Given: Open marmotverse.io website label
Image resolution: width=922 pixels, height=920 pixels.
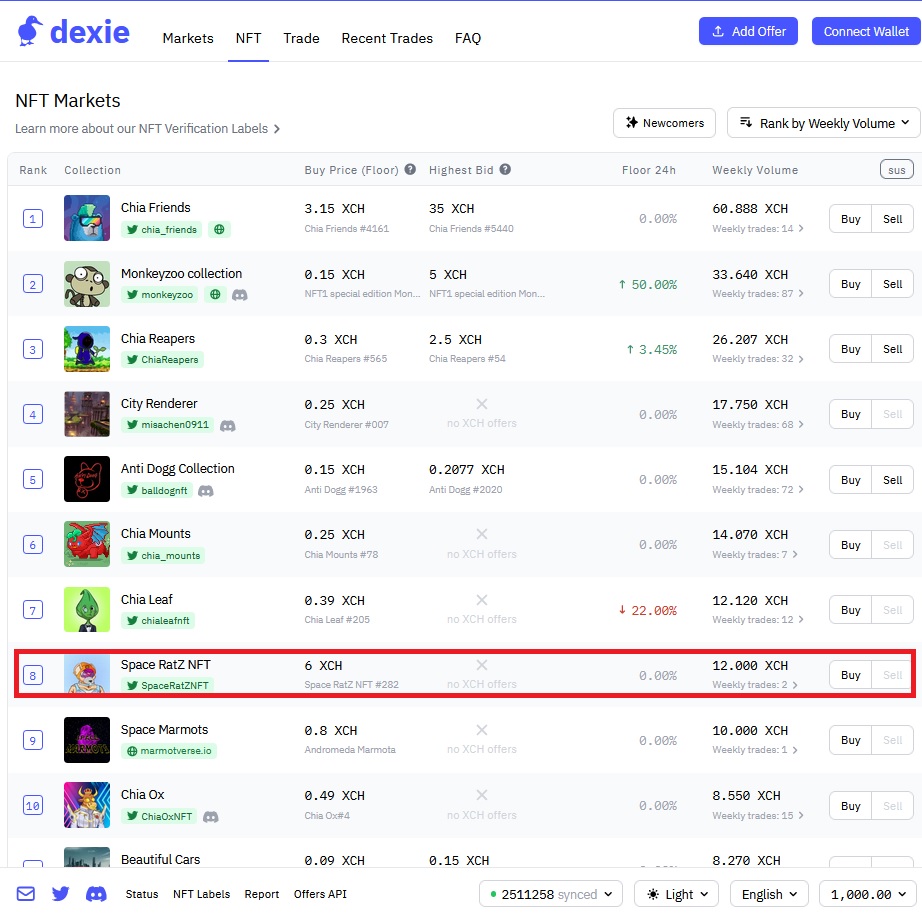Looking at the screenshot, I should tap(169, 751).
